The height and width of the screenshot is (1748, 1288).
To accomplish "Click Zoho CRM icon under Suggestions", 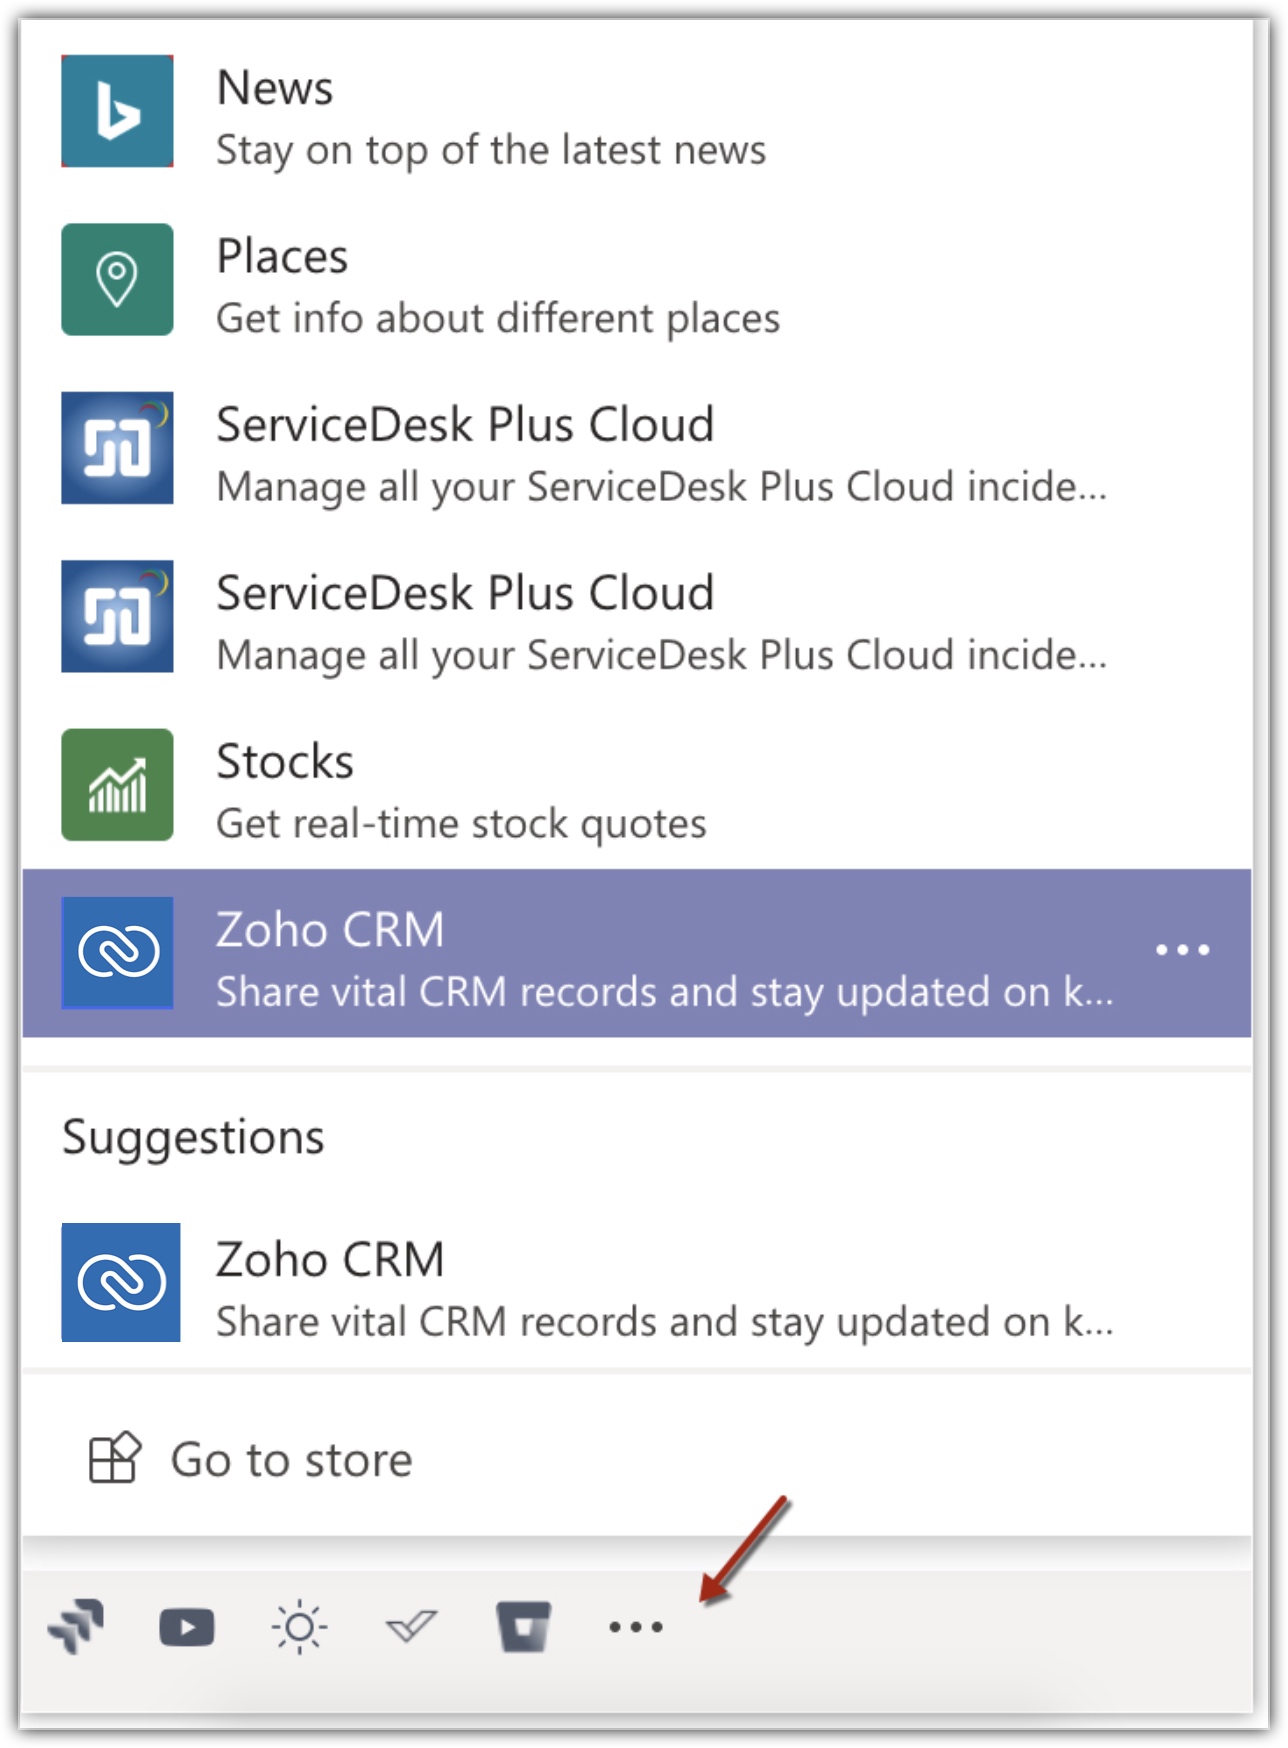I will pos(121,1282).
